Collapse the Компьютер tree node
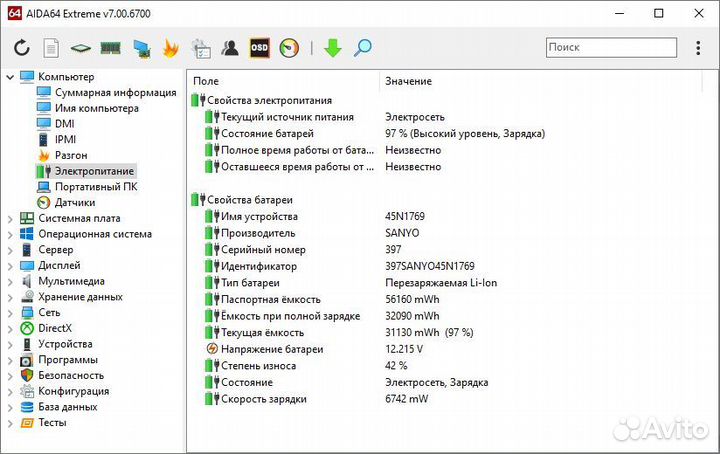The width and height of the screenshot is (720, 454). (x=10, y=77)
